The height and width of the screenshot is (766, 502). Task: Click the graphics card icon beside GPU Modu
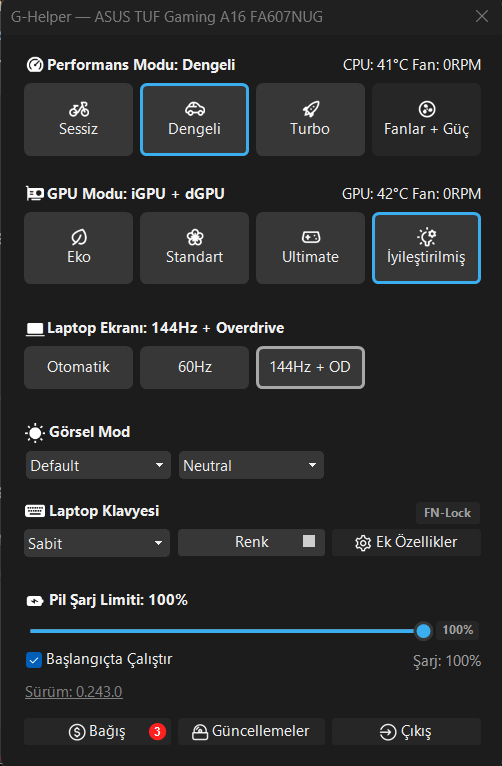[x=35, y=194]
